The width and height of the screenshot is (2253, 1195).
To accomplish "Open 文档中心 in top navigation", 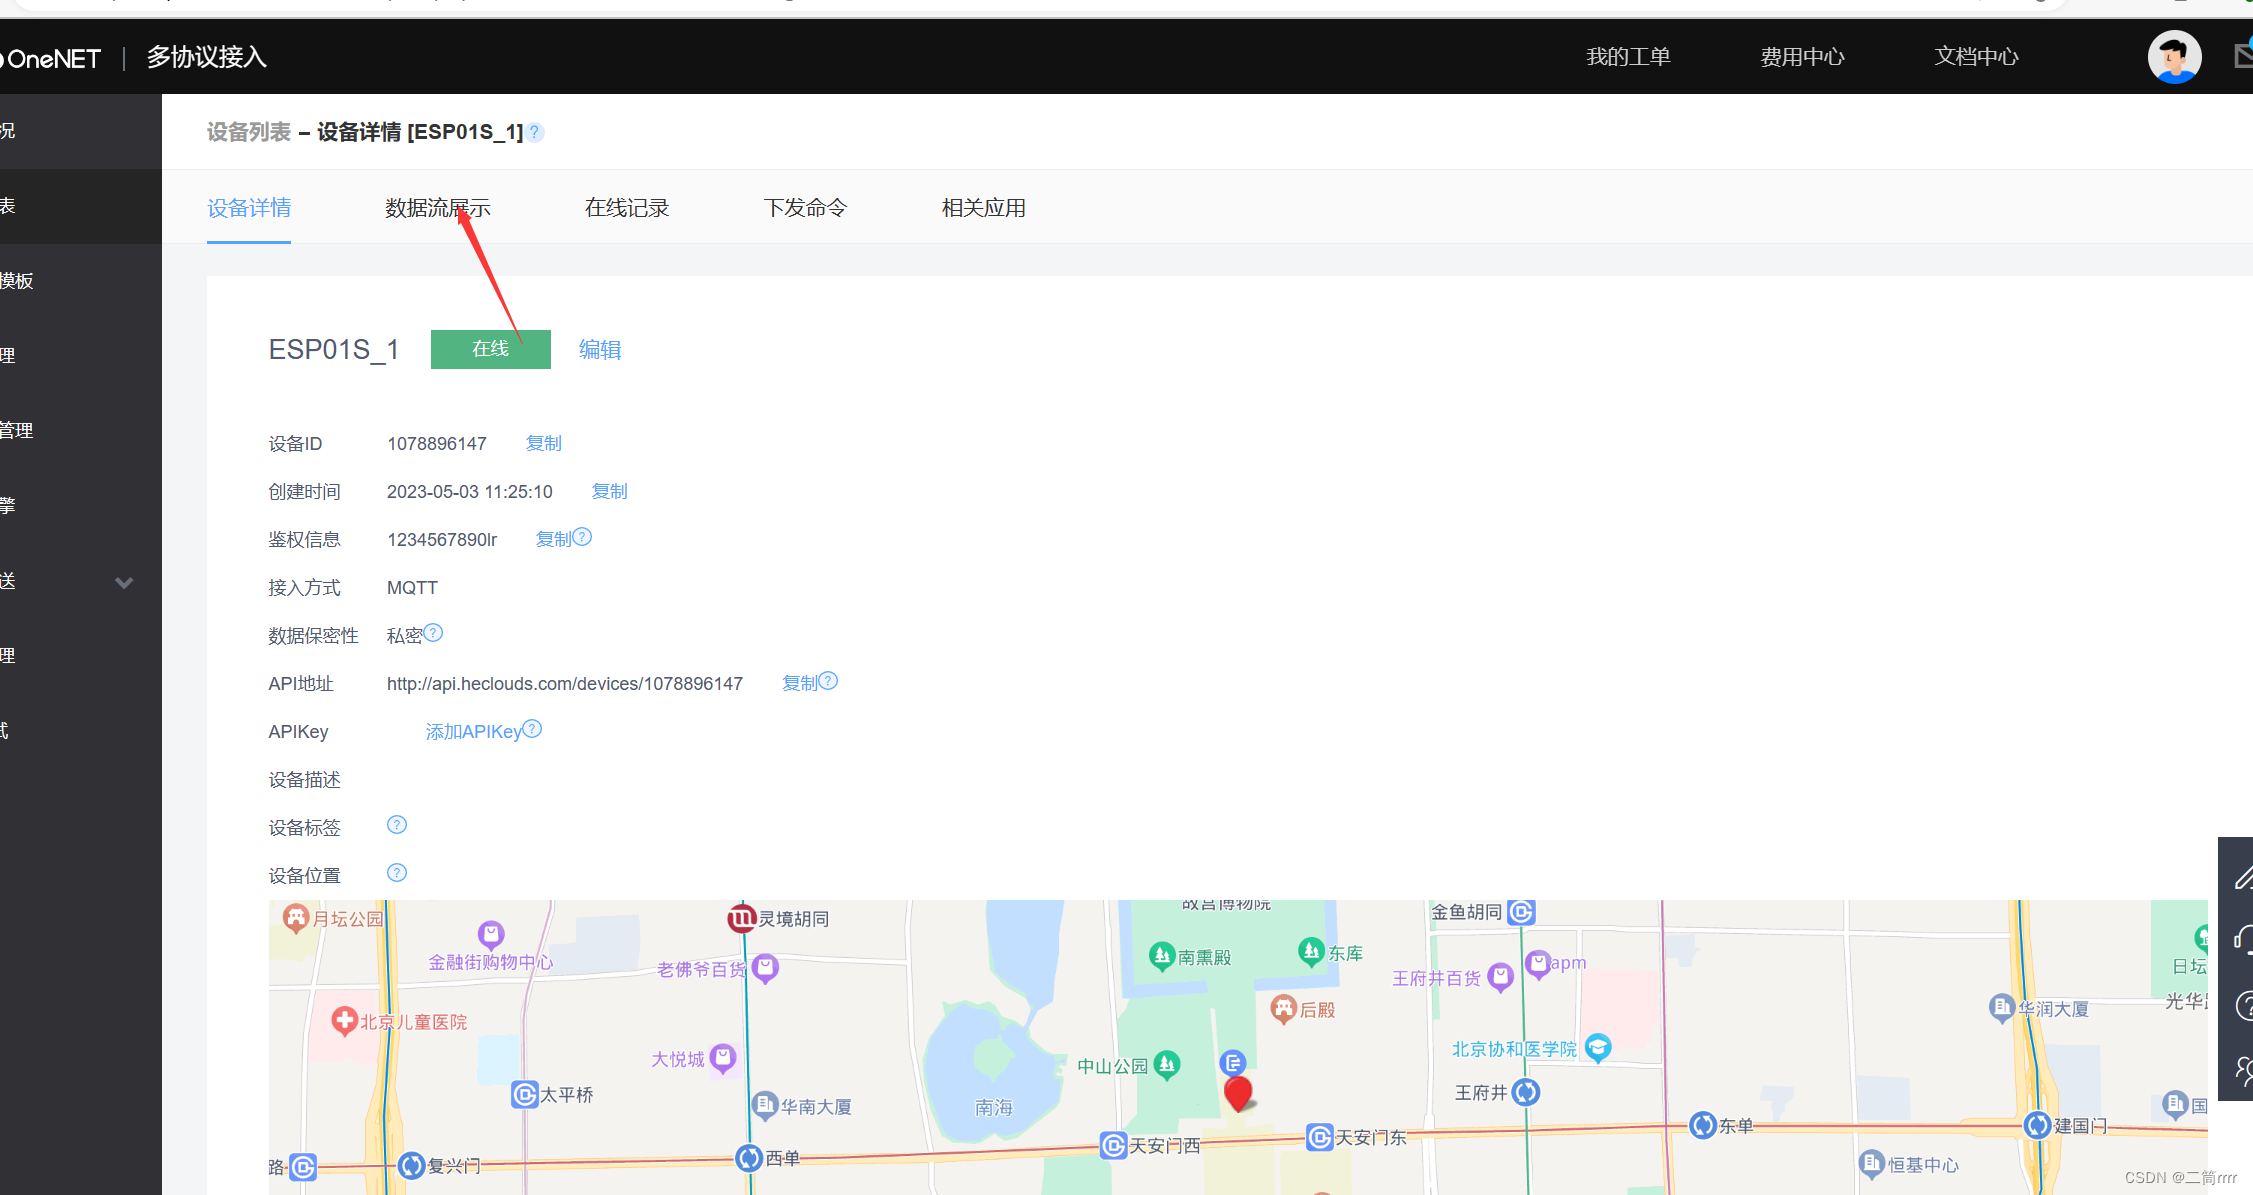I will [1976, 57].
